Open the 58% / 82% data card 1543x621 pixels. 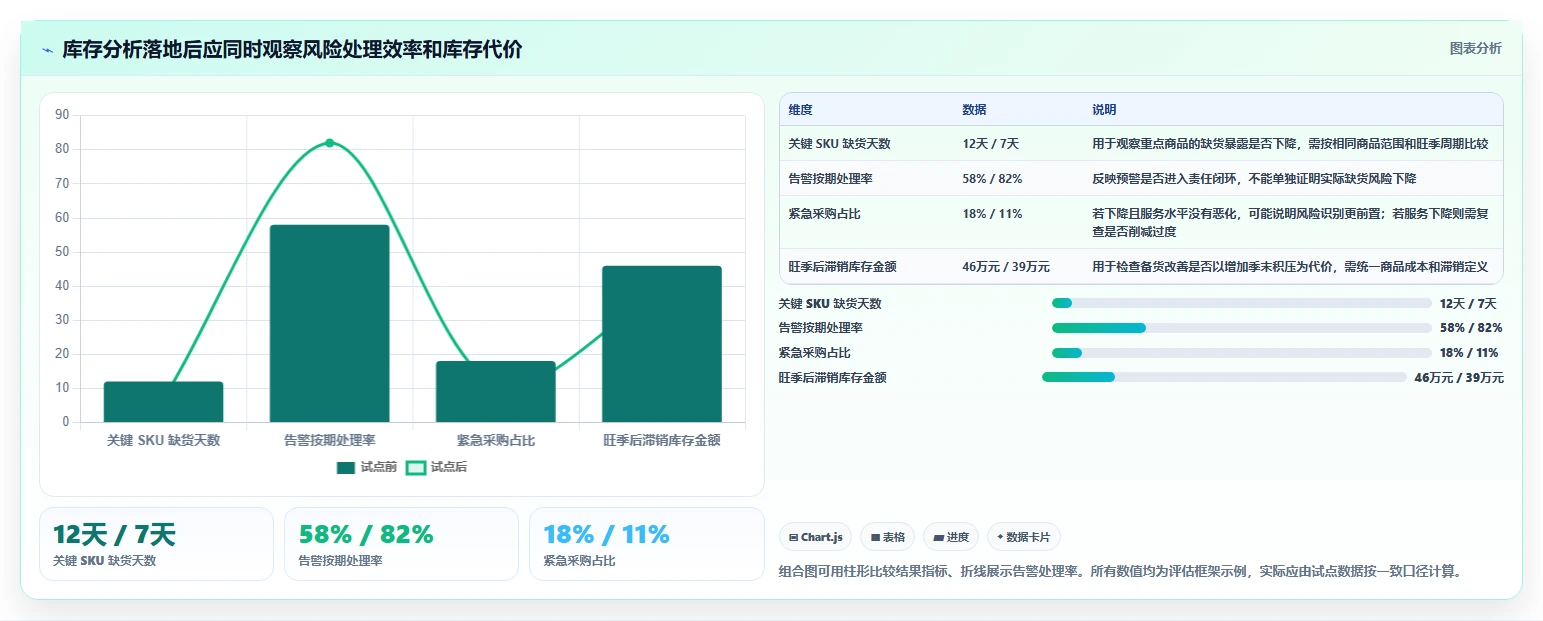401,544
